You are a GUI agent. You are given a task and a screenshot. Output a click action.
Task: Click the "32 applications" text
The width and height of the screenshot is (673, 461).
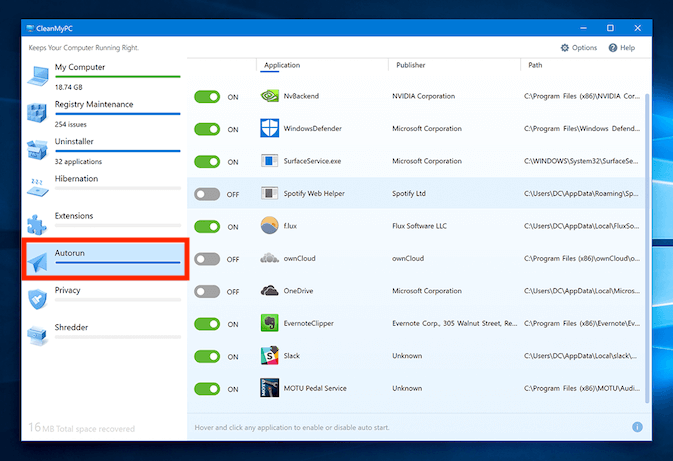78,161
